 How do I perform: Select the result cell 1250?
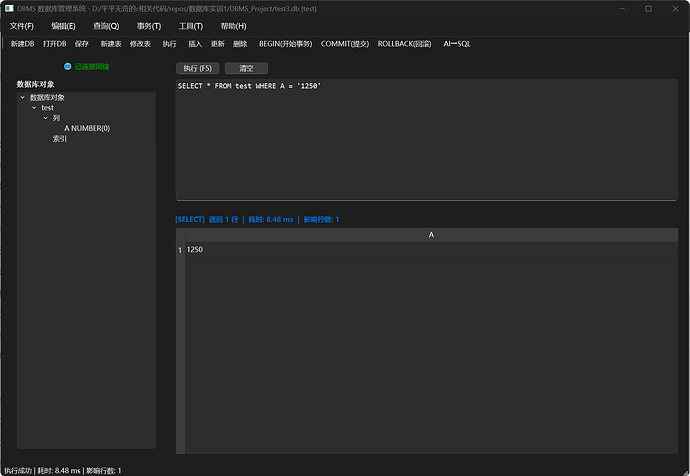pos(431,250)
